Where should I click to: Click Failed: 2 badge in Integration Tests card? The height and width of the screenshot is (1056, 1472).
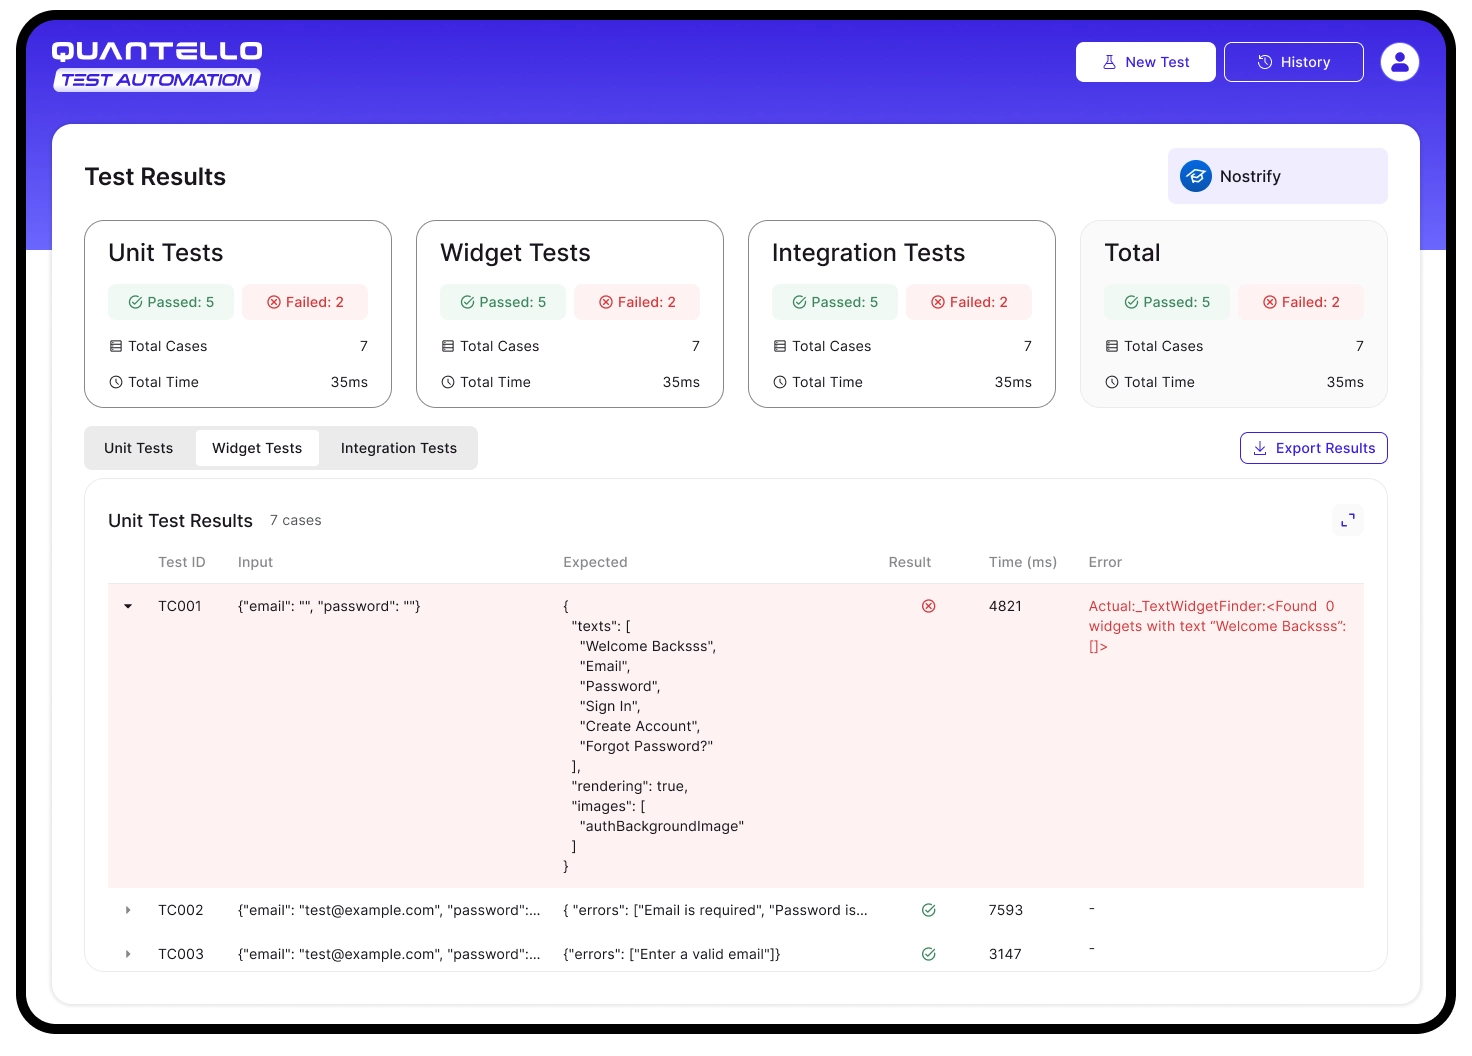969,302
